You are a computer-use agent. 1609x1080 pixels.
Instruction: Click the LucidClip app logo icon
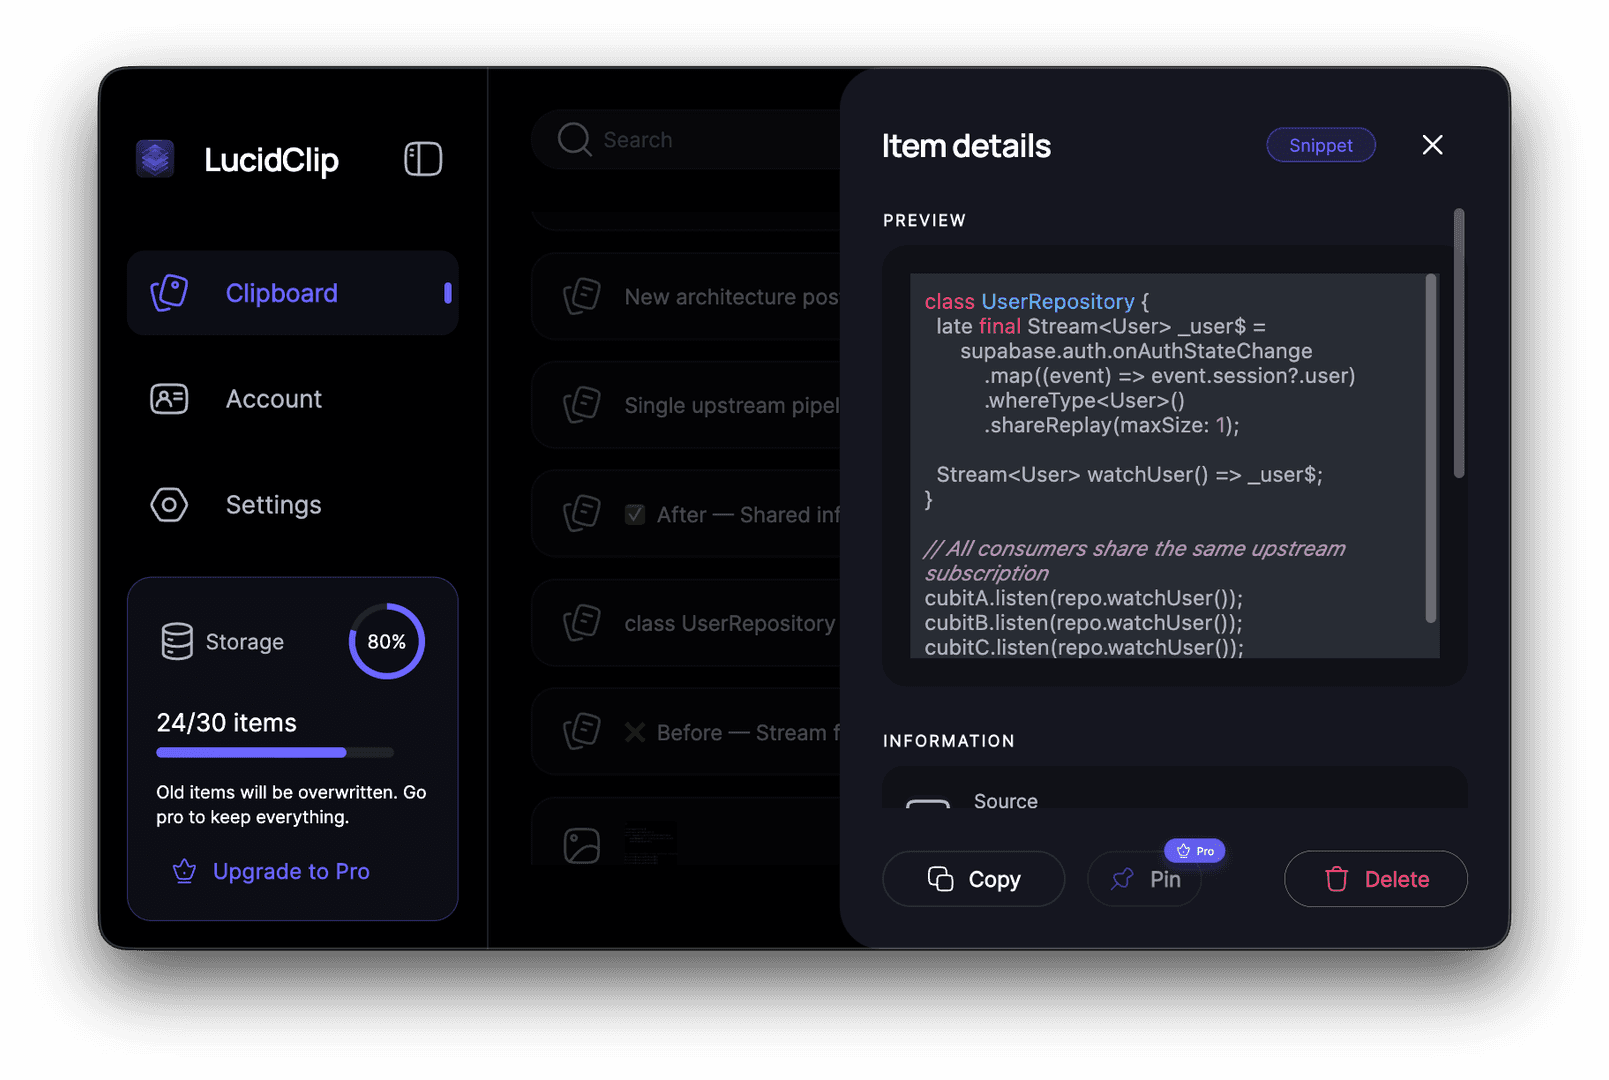pyautogui.click(x=155, y=159)
